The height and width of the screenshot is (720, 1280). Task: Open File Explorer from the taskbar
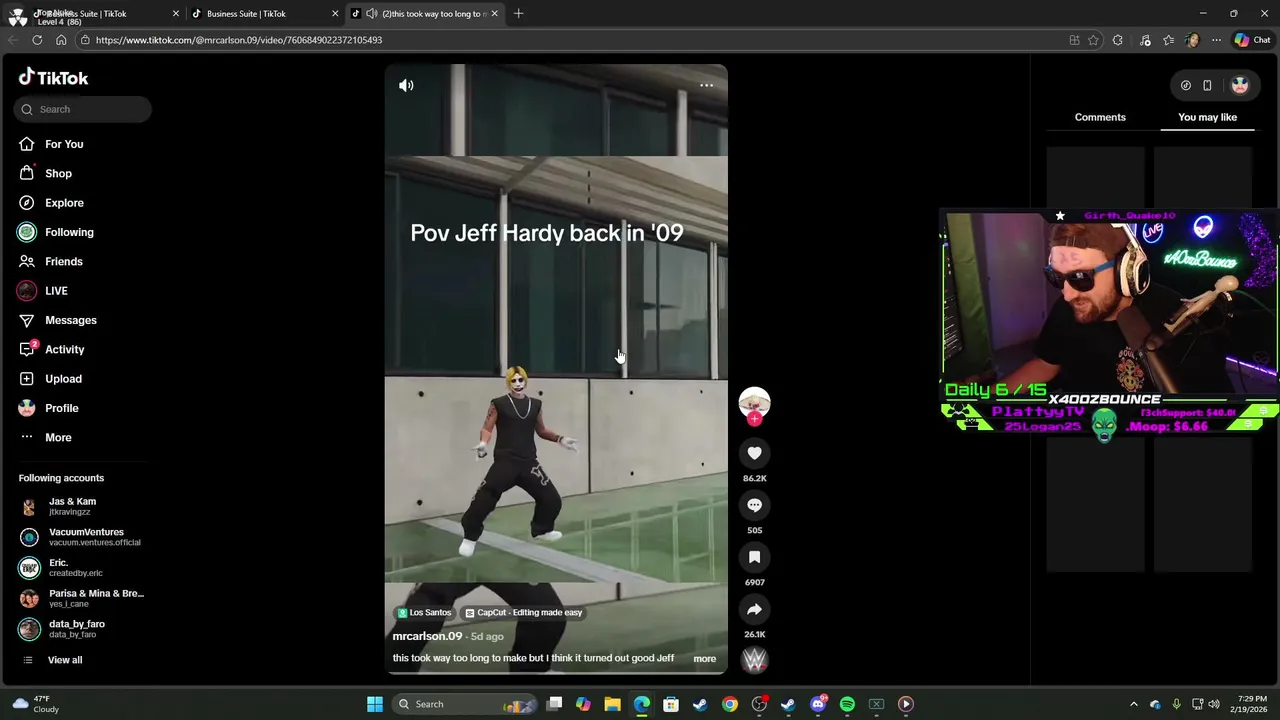click(x=613, y=704)
